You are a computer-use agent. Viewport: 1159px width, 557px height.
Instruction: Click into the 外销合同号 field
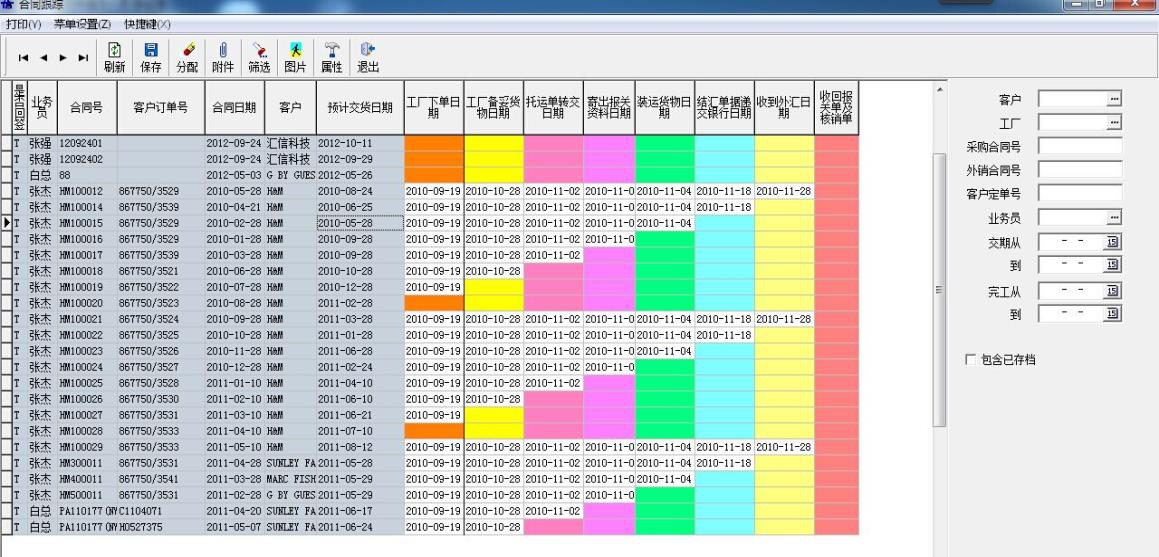pyautogui.click(x=1080, y=169)
